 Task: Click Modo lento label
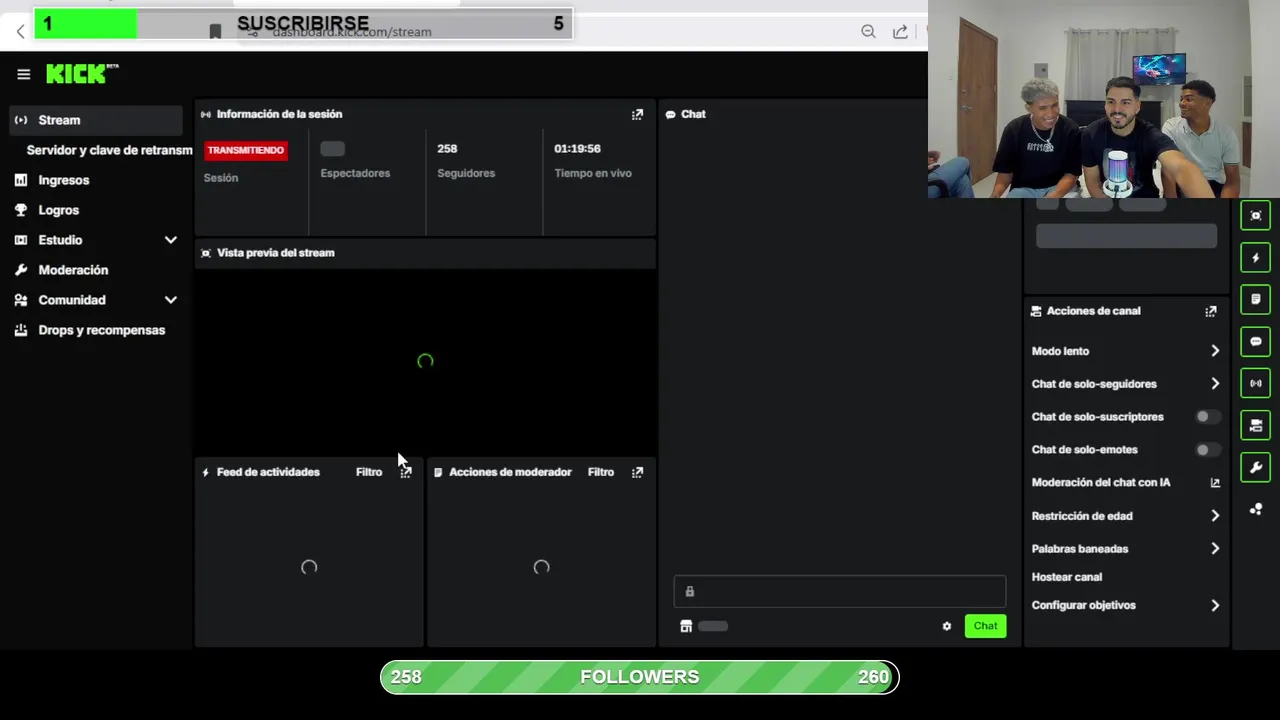[1060, 351]
